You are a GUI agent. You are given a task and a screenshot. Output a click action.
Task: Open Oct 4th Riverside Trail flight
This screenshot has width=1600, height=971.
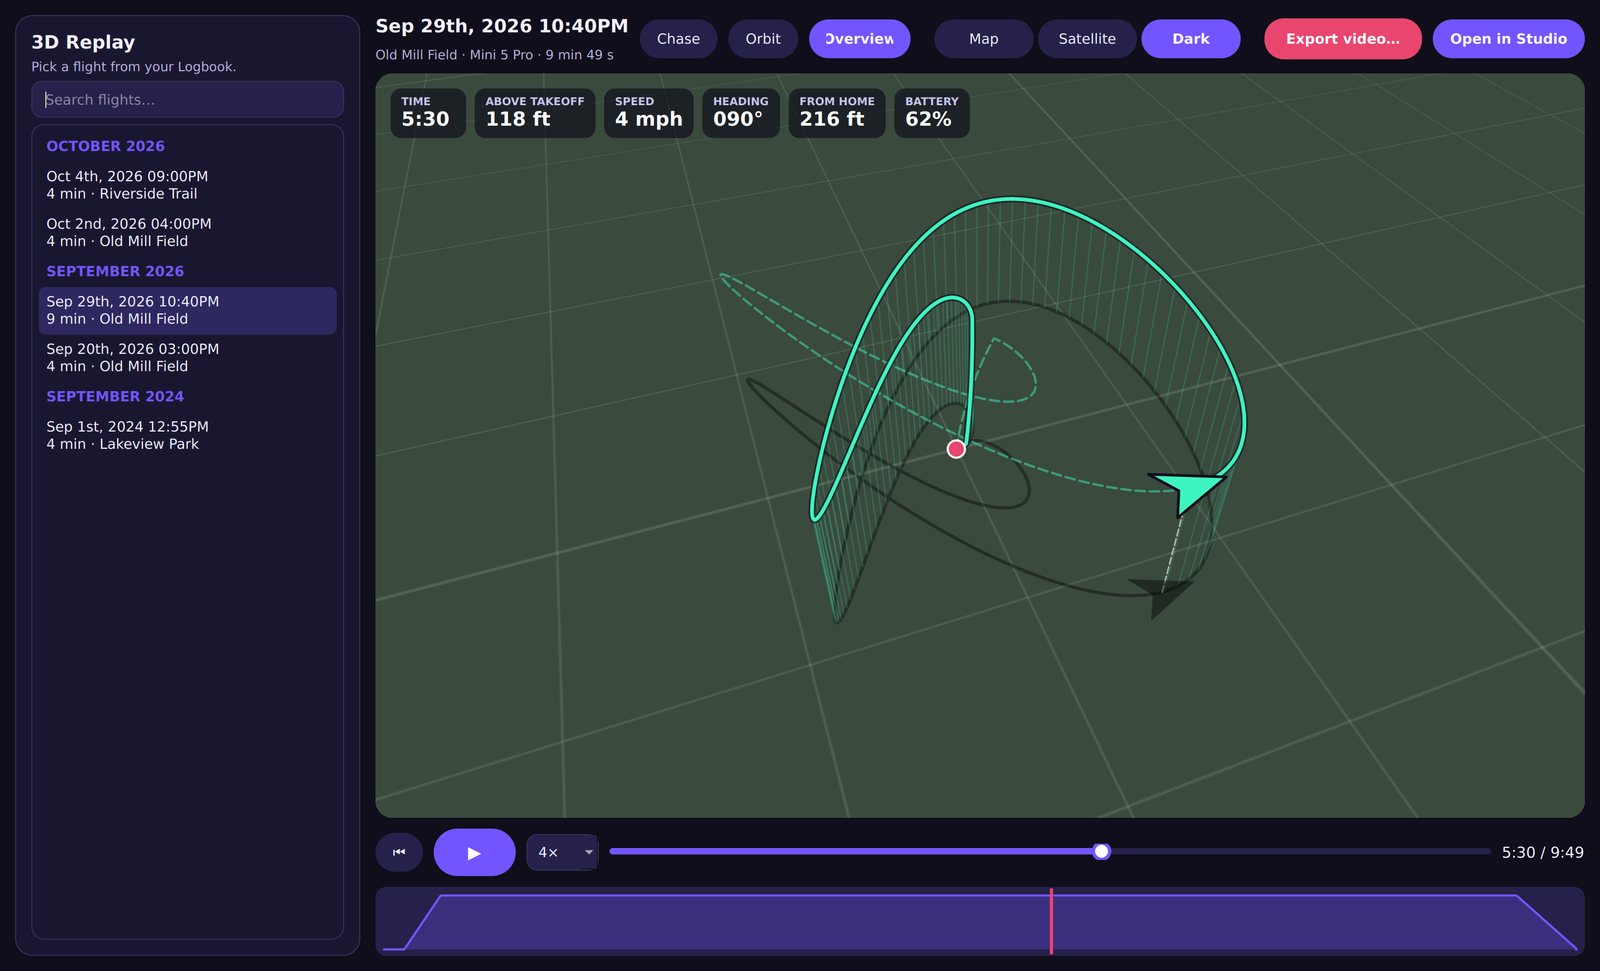[x=188, y=185]
